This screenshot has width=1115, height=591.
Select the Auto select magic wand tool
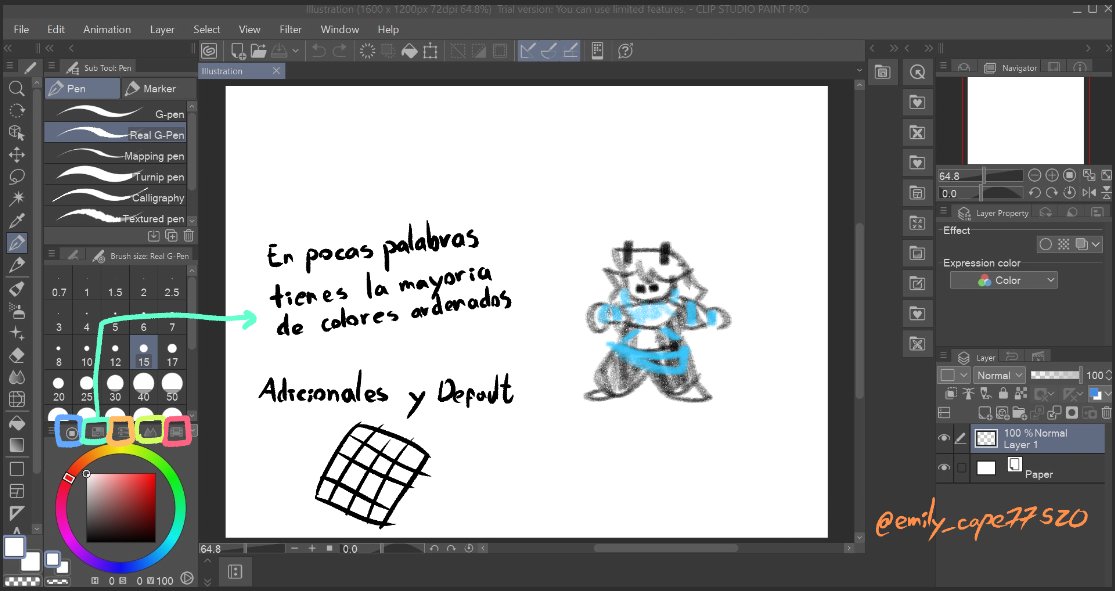point(16,198)
